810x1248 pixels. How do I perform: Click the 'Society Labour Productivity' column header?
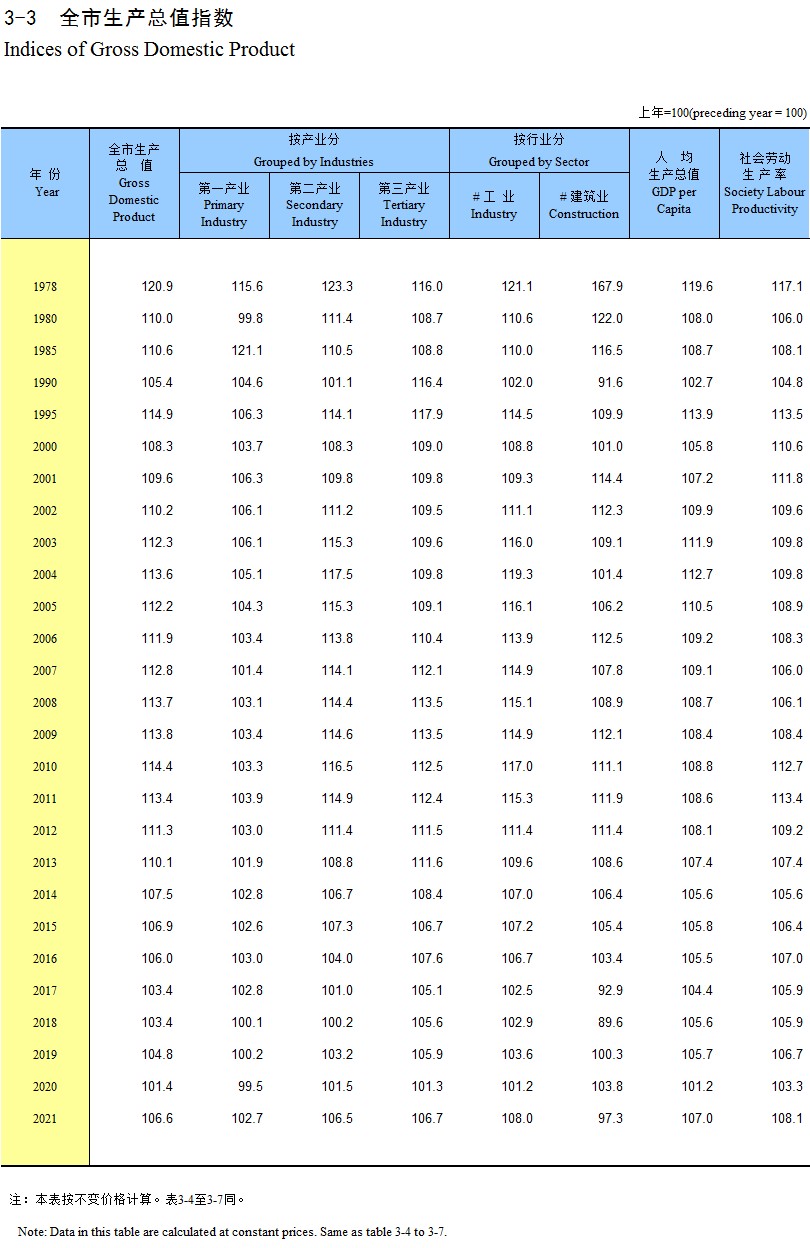764,183
